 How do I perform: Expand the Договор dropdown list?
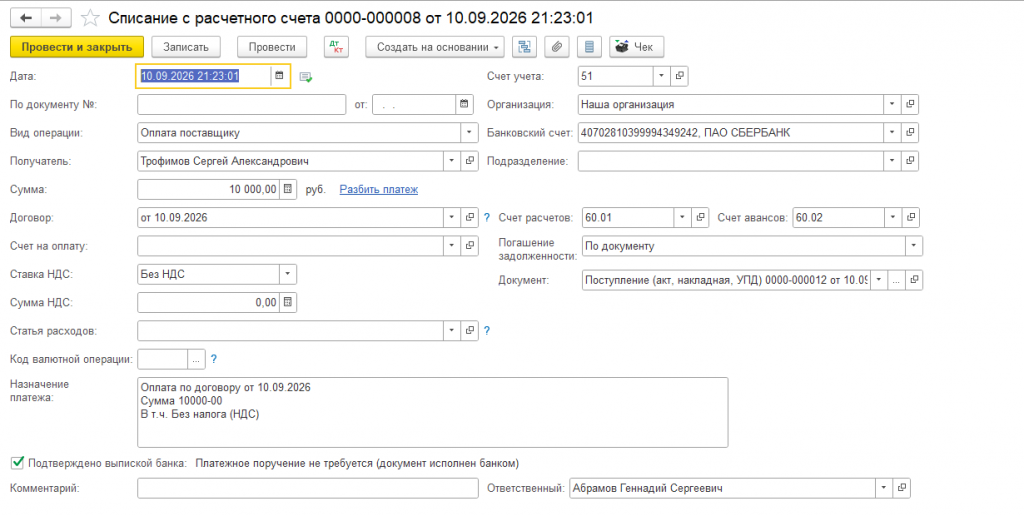(x=452, y=218)
